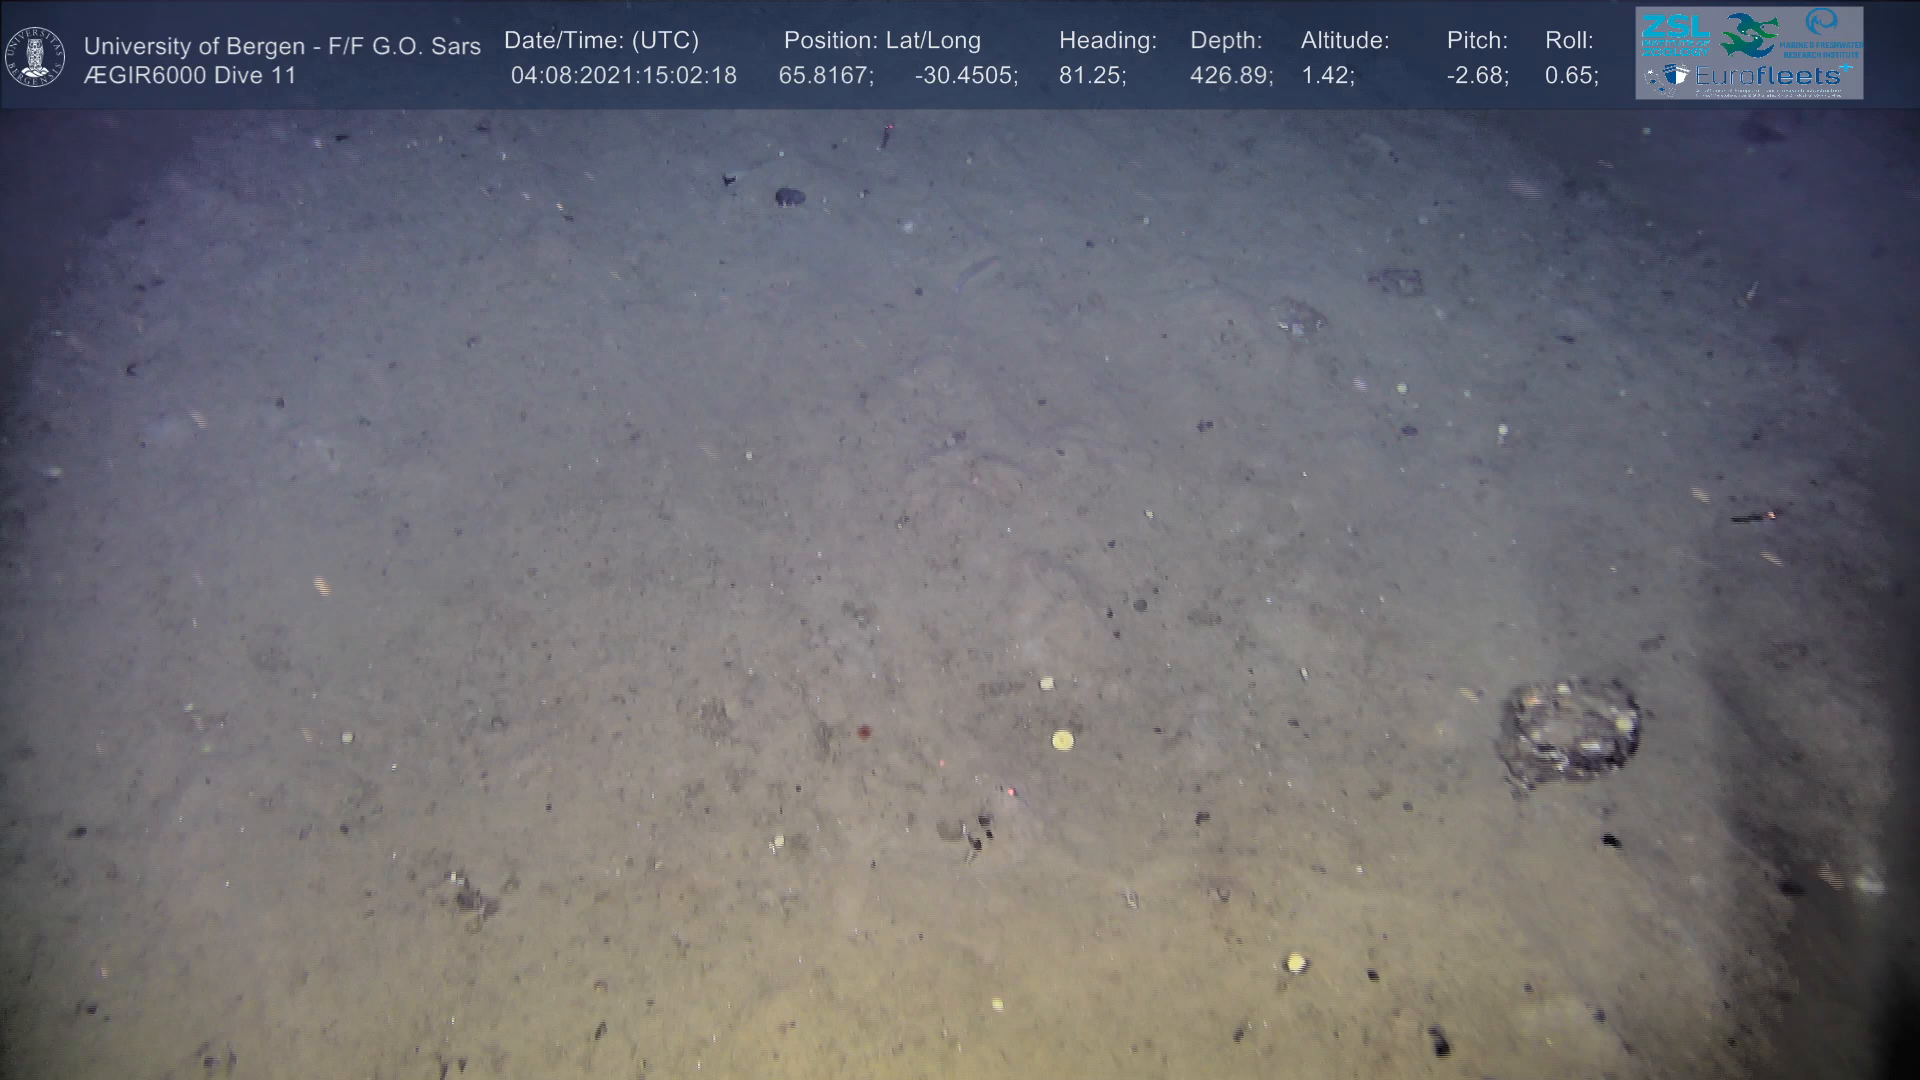Click the Position Lat/Long label
This screenshot has height=1080, width=1920.
coord(881,41)
